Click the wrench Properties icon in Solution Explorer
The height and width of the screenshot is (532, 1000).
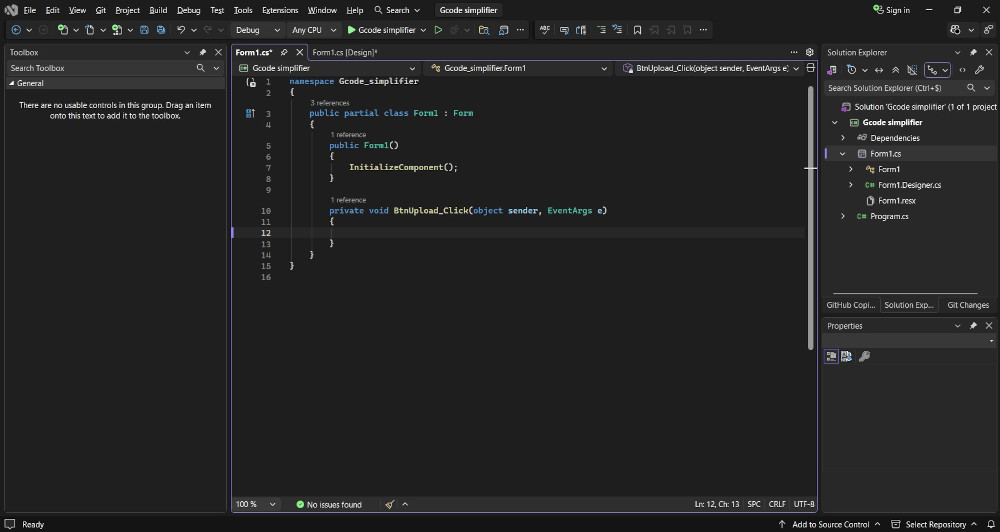click(x=979, y=70)
